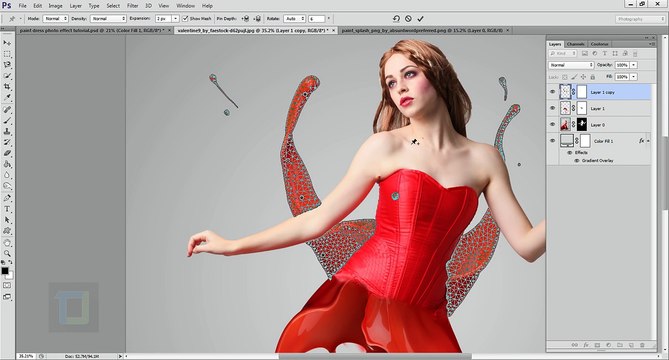Click the foreground color swatch
669x360 pixels.
(5, 271)
